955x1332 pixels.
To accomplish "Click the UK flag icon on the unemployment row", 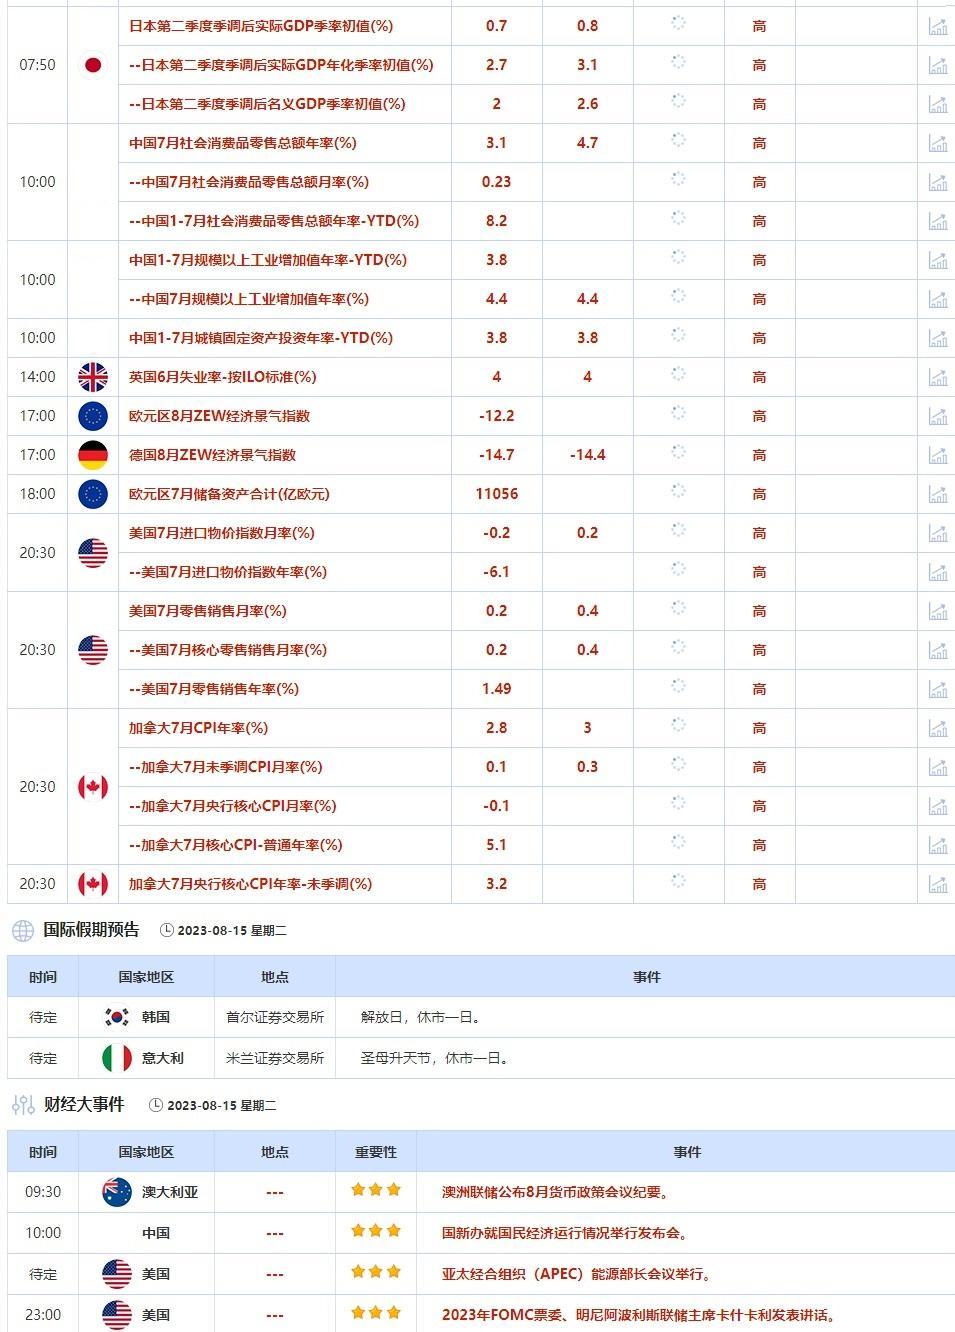I will pyautogui.click(x=91, y=377).
